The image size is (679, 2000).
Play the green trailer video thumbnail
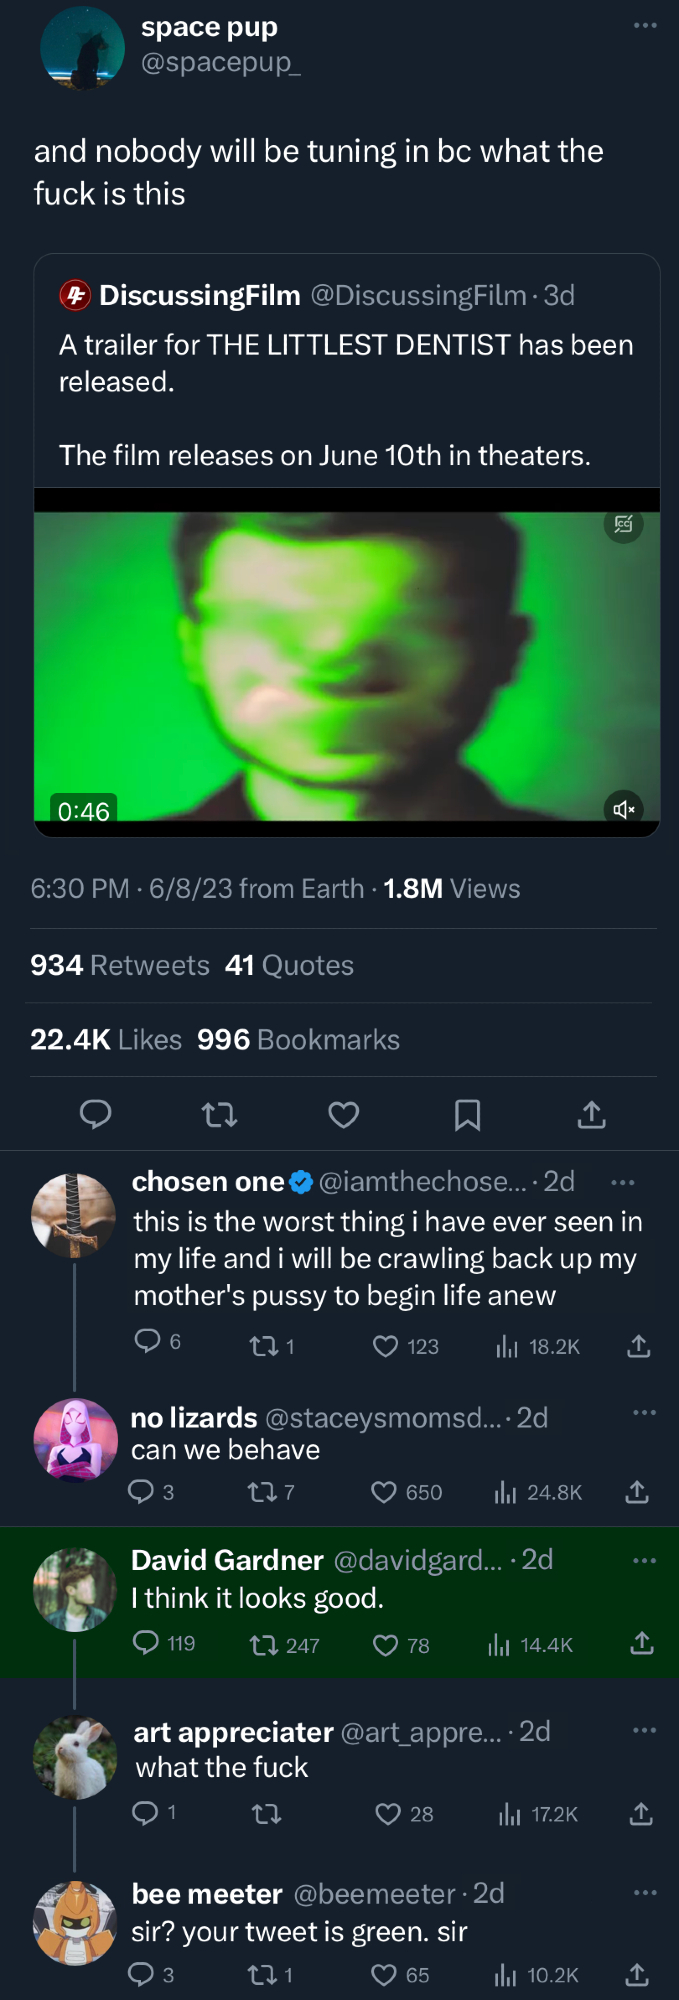[346, 665]
